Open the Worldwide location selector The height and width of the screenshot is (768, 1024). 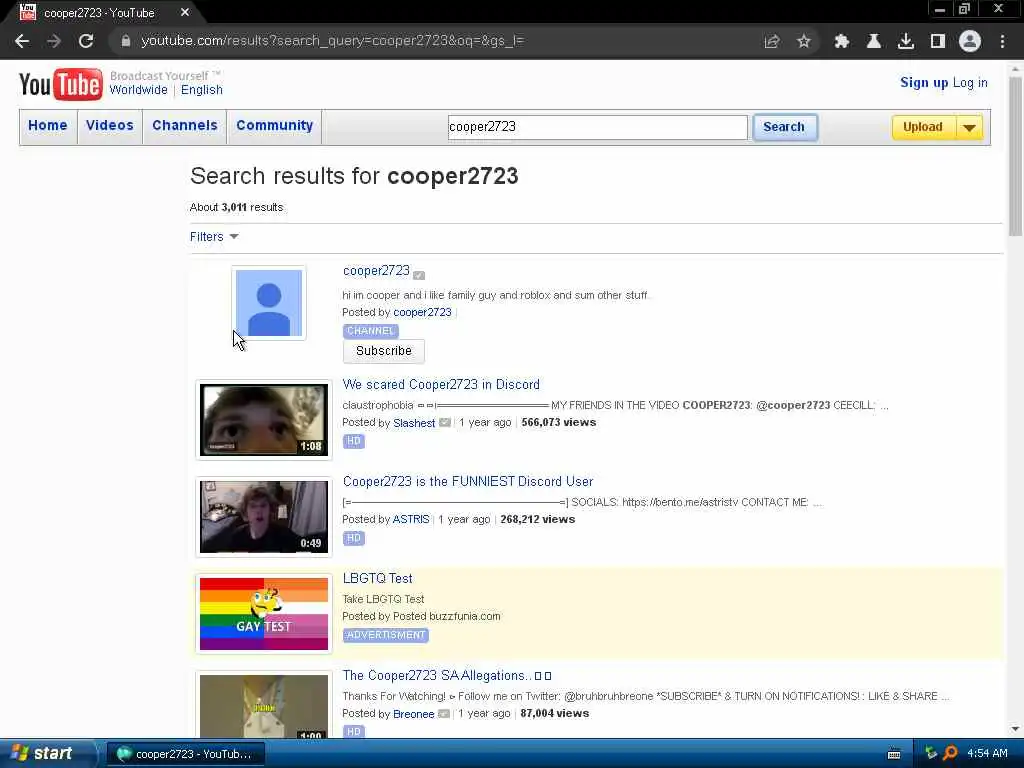[x=138, y=89]
